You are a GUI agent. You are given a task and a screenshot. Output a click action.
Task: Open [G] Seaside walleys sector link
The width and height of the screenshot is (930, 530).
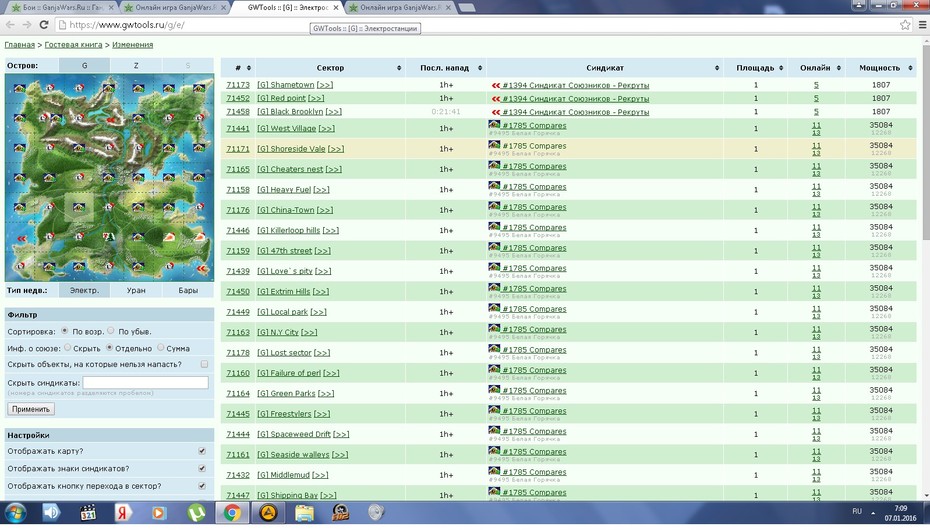point(293,455)
